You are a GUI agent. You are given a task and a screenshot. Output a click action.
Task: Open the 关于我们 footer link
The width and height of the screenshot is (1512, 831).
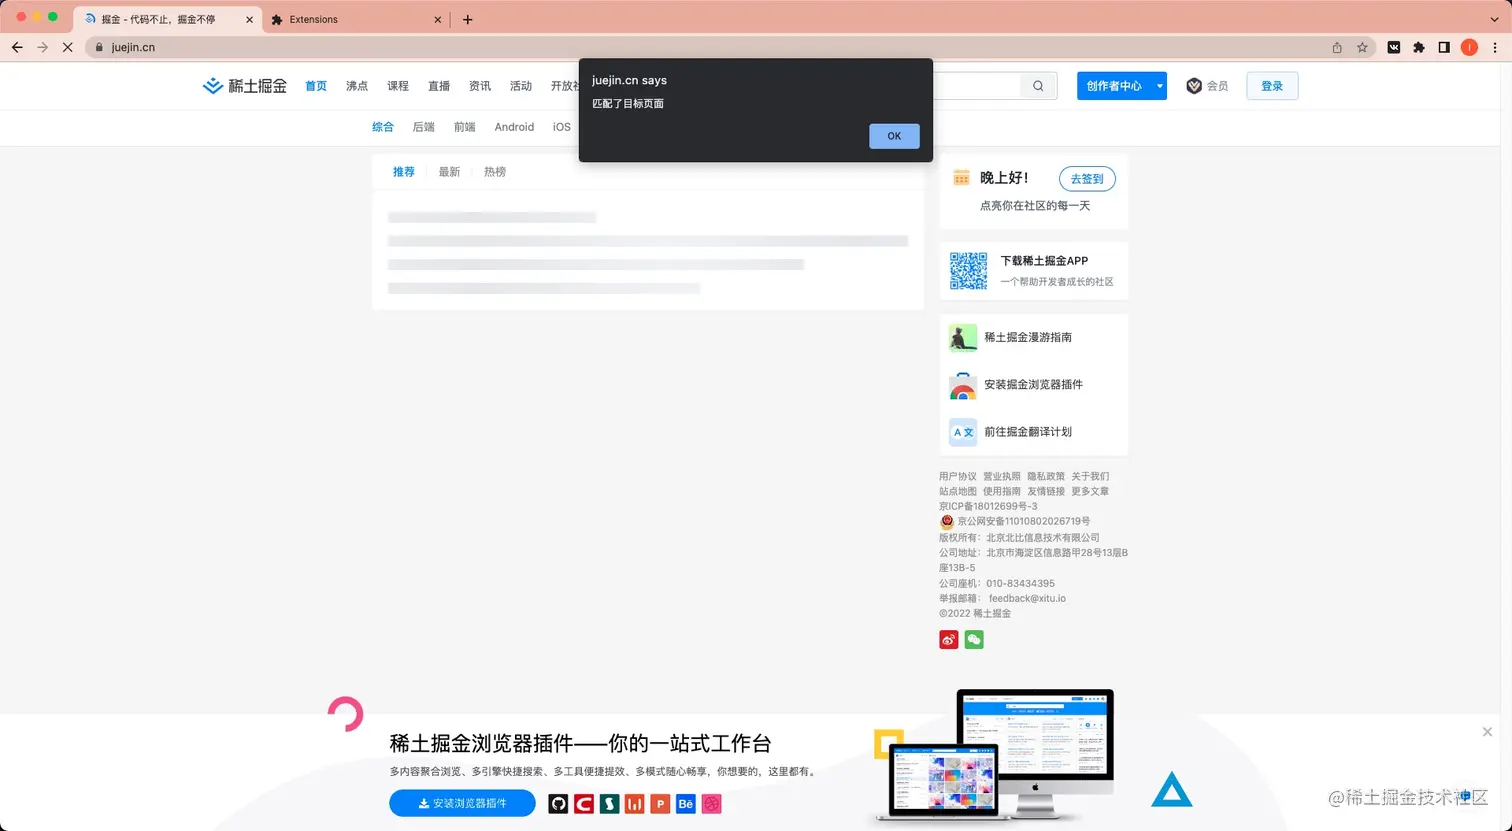1090,477
